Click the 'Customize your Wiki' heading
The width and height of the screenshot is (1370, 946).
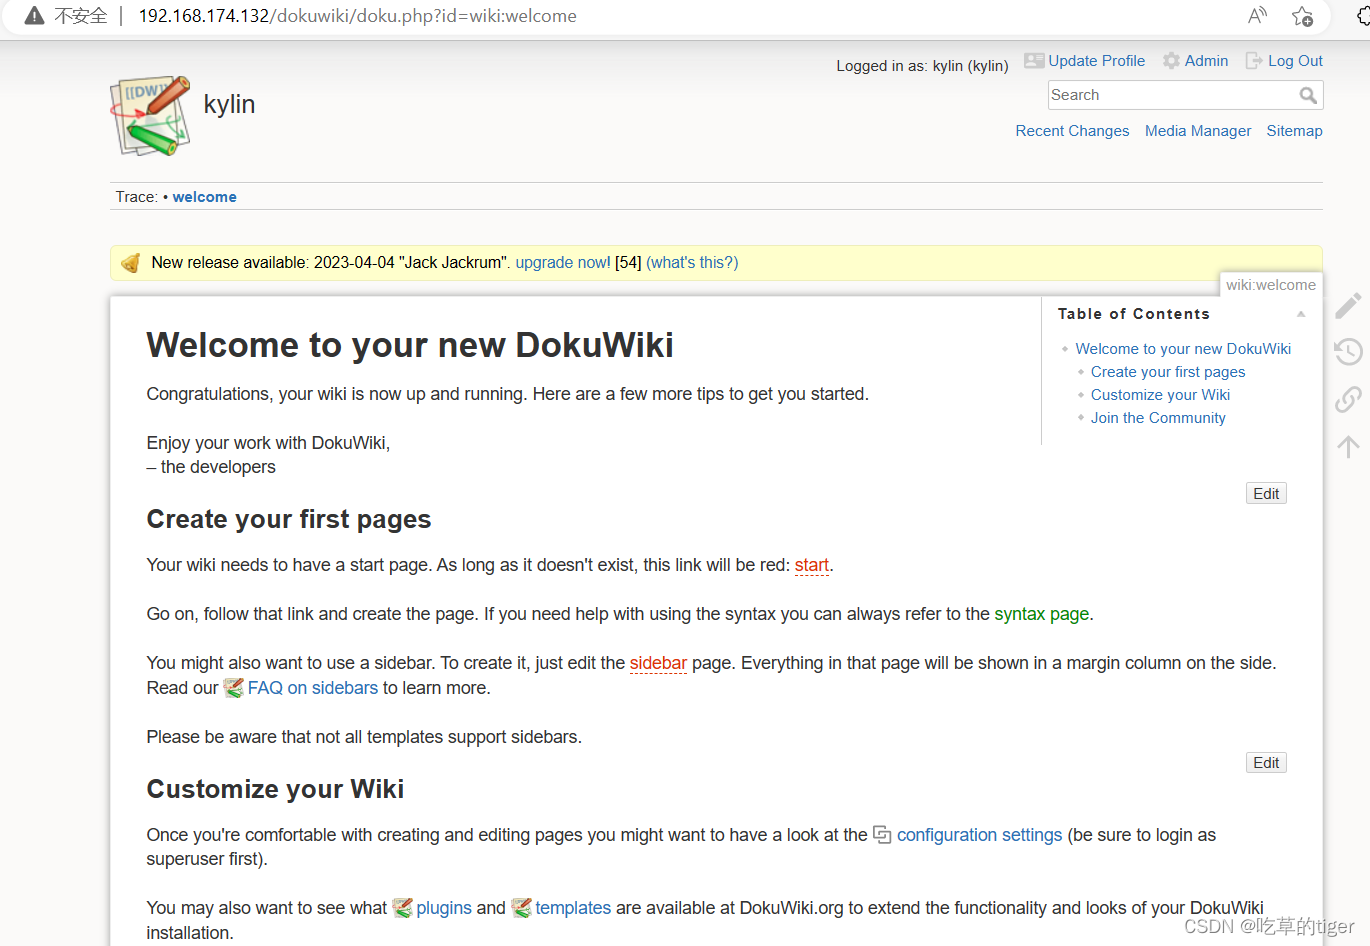[275, 789]
